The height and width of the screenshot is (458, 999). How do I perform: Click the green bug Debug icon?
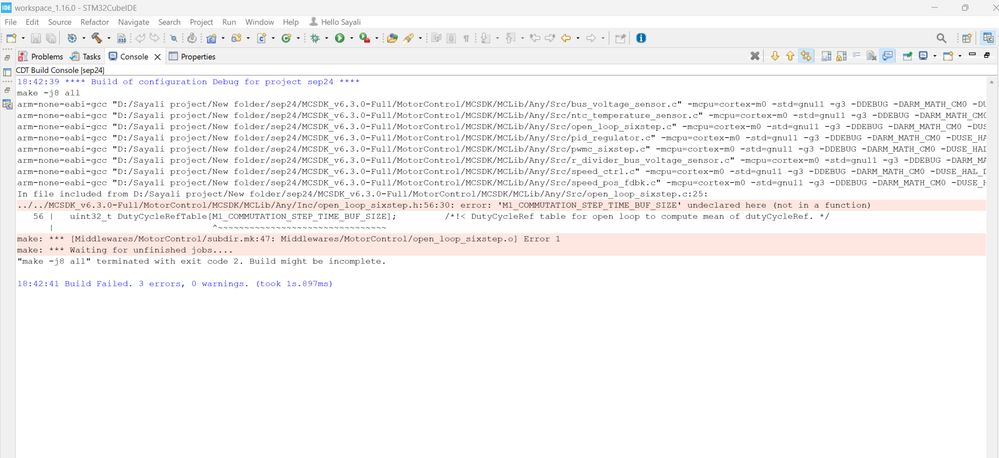pyautogui.click(x=315, y=38)
